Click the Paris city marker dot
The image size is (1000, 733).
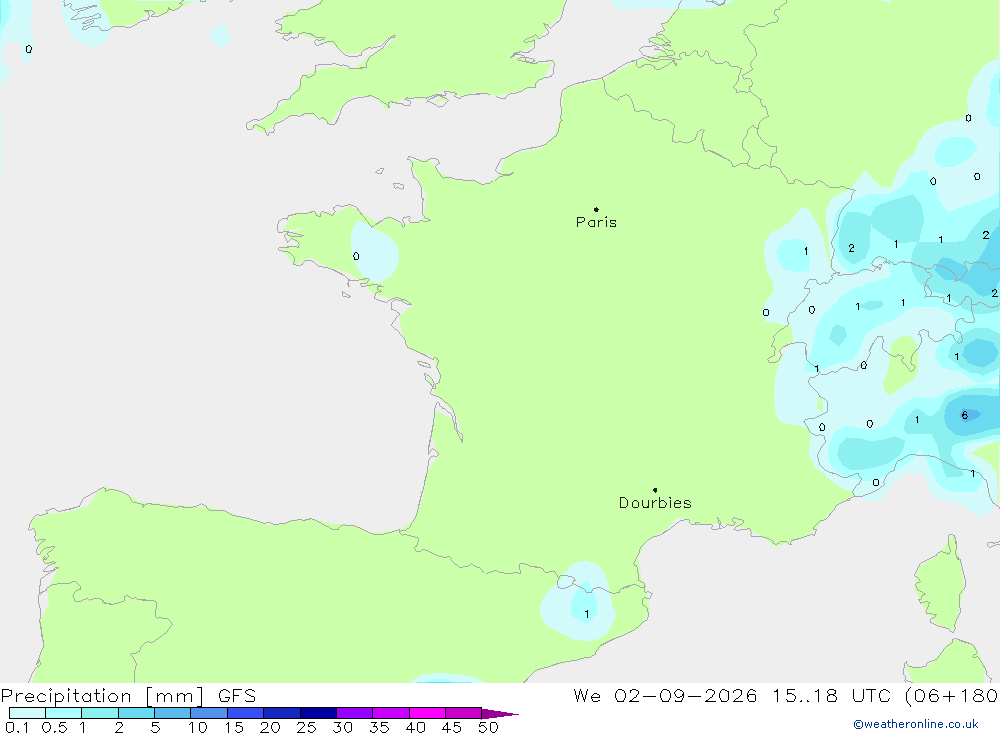[x=596, y=209]
